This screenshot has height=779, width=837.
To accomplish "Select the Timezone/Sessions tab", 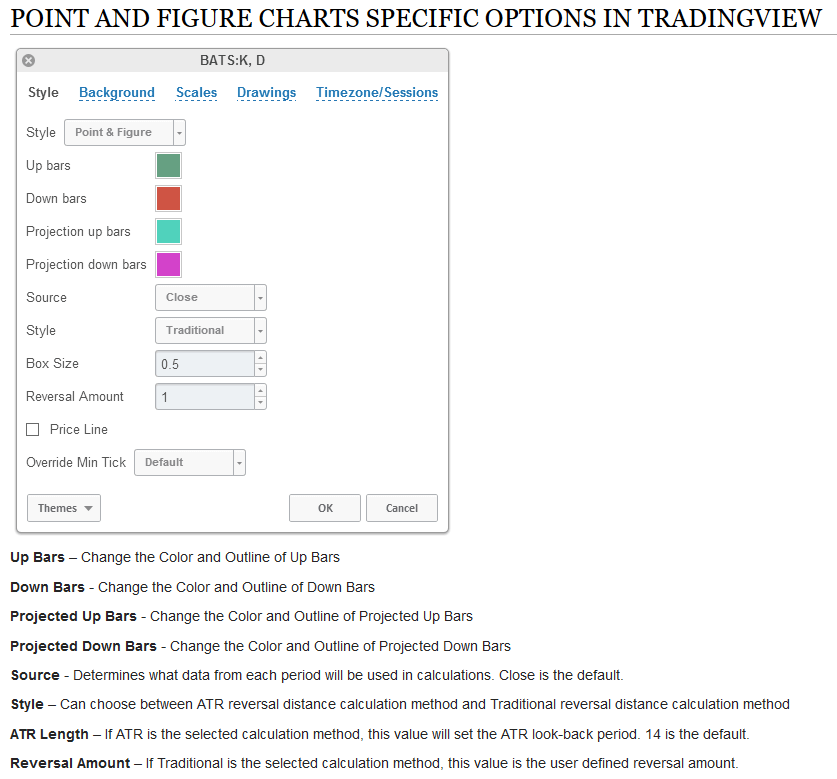I will click(x=377, y=93).
